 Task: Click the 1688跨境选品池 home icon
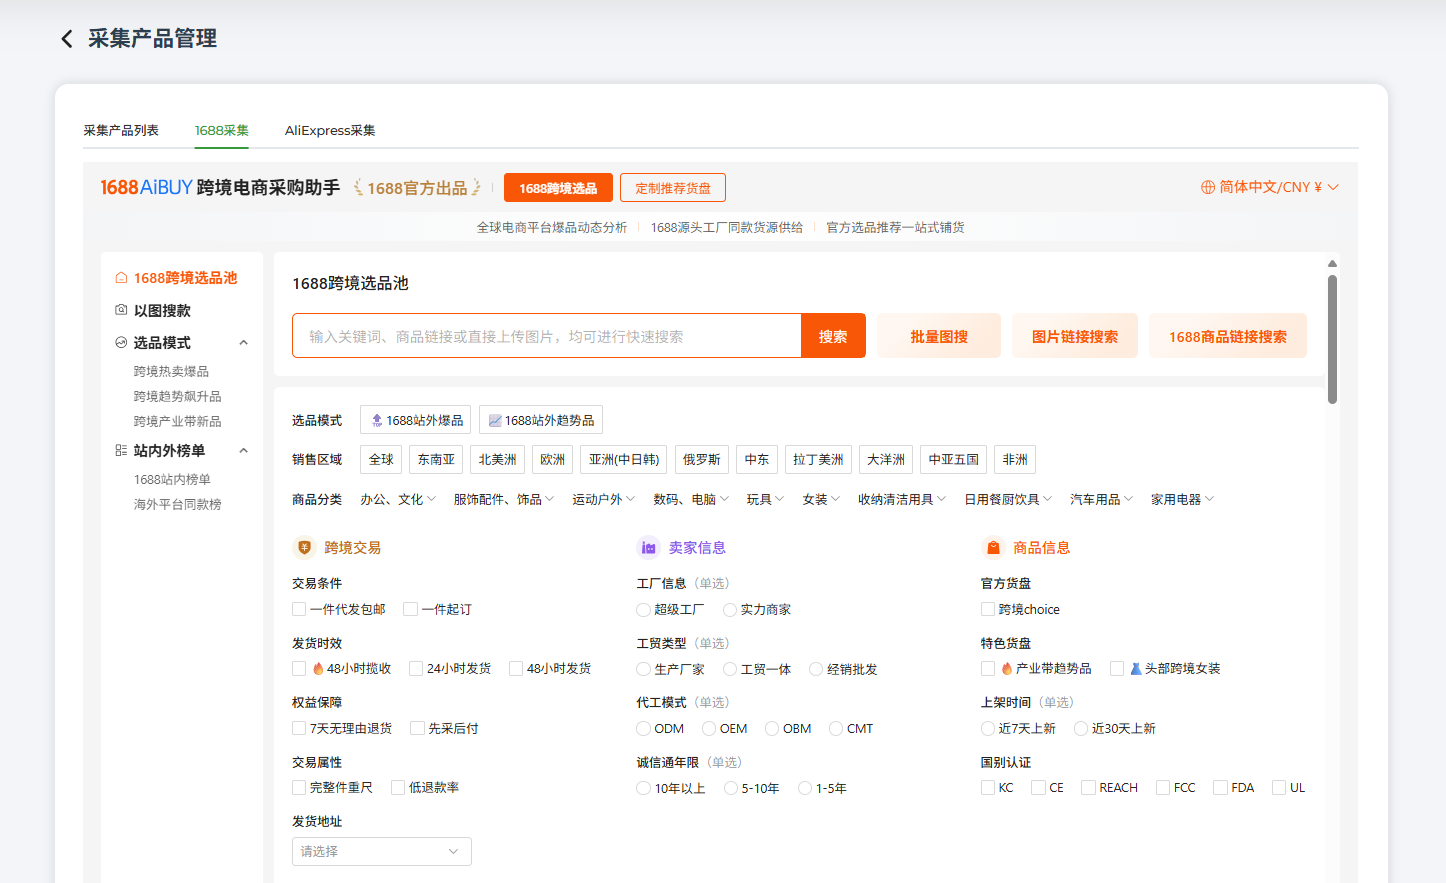click(121, 278)
